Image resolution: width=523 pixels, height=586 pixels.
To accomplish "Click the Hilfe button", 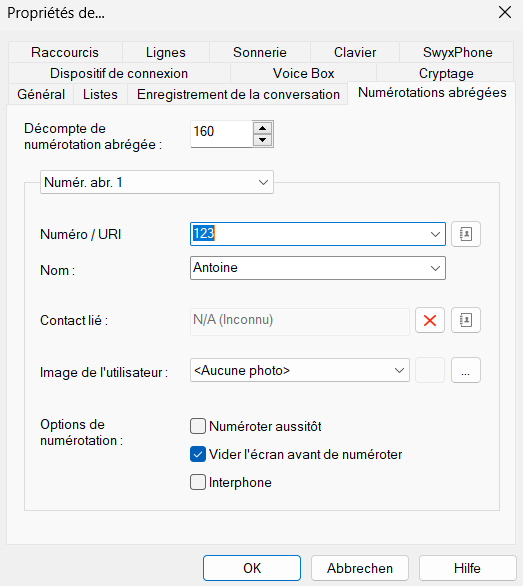I will coord(467,568).
